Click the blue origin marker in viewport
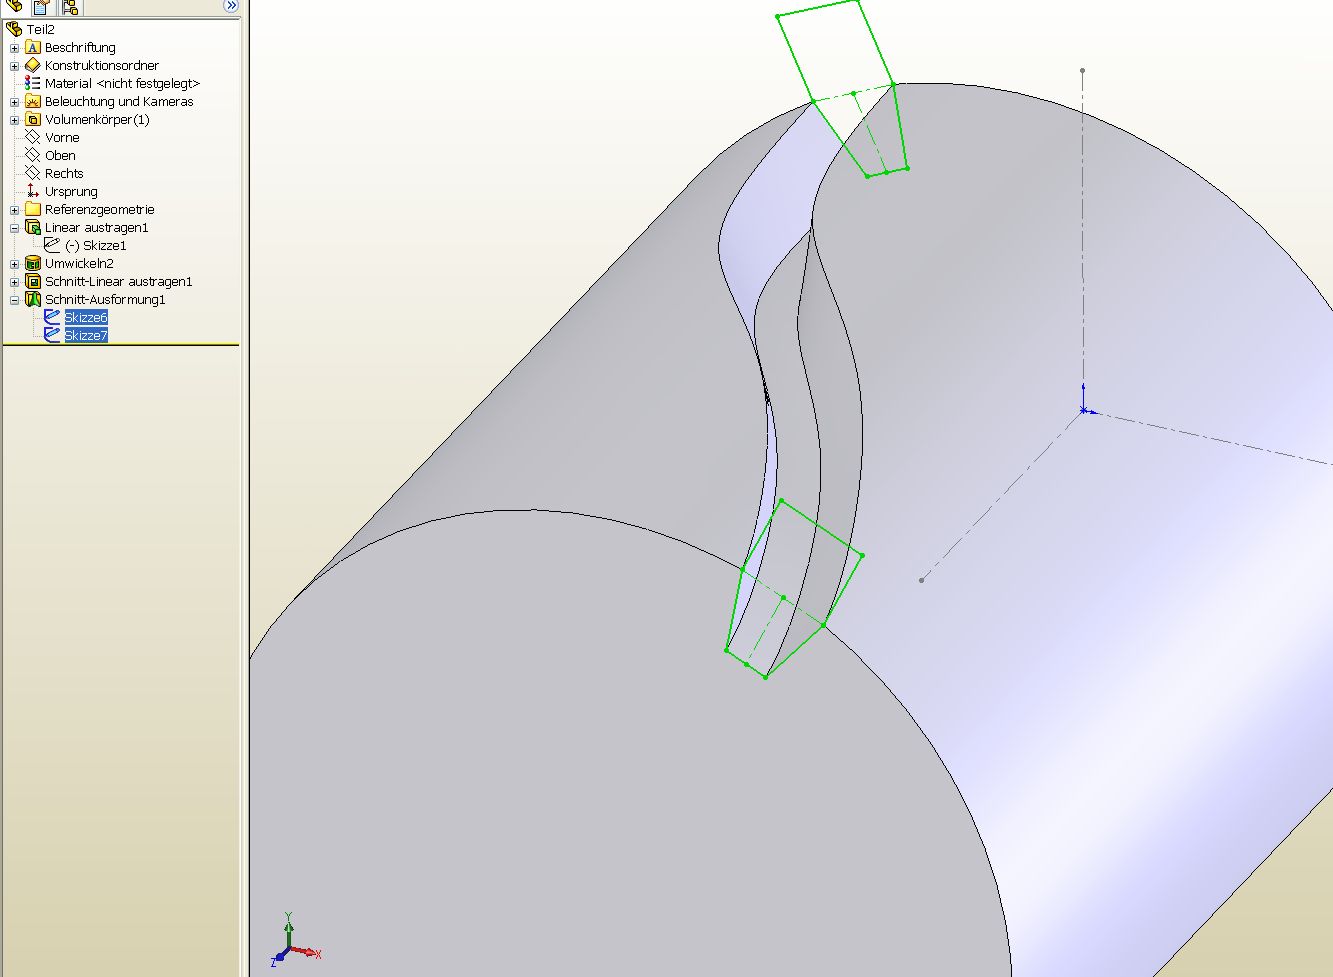 pyautogui.click(x=1084, y=408)
